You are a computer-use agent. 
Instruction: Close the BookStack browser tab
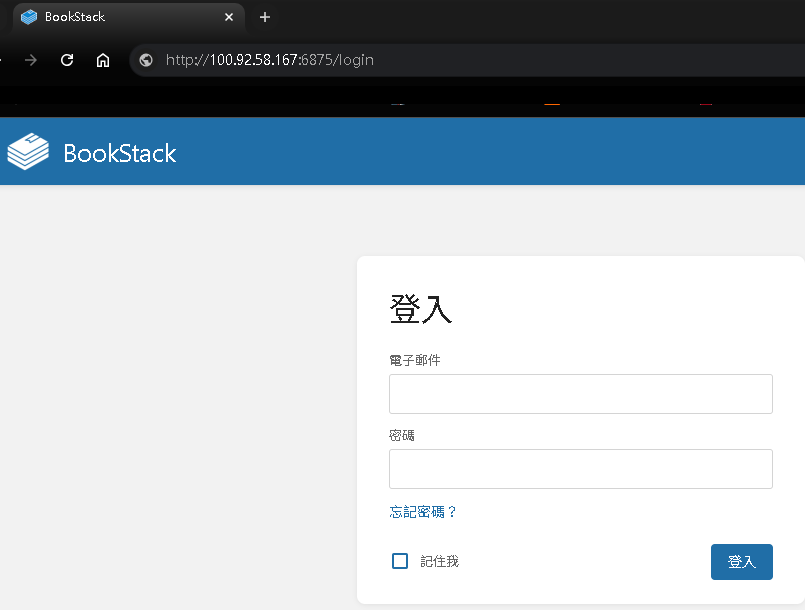pos(229,17)
